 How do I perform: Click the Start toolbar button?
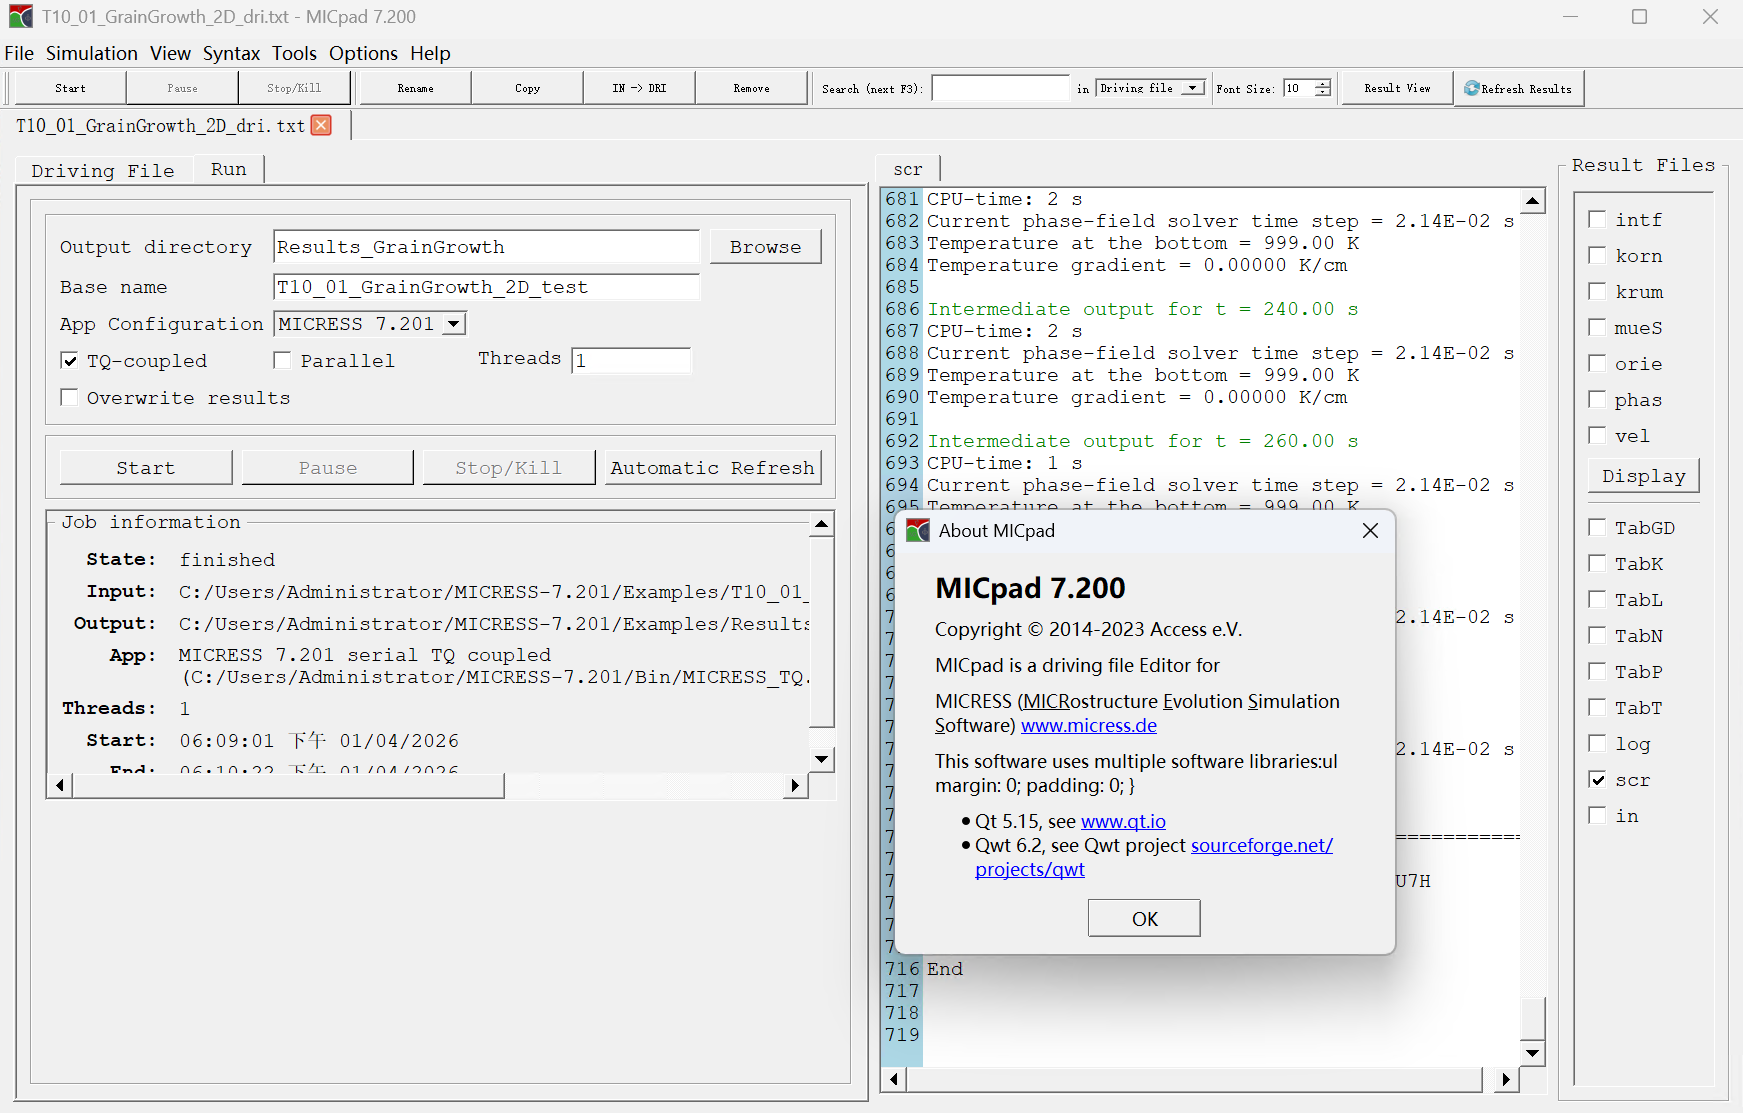[x=70, y=88]
